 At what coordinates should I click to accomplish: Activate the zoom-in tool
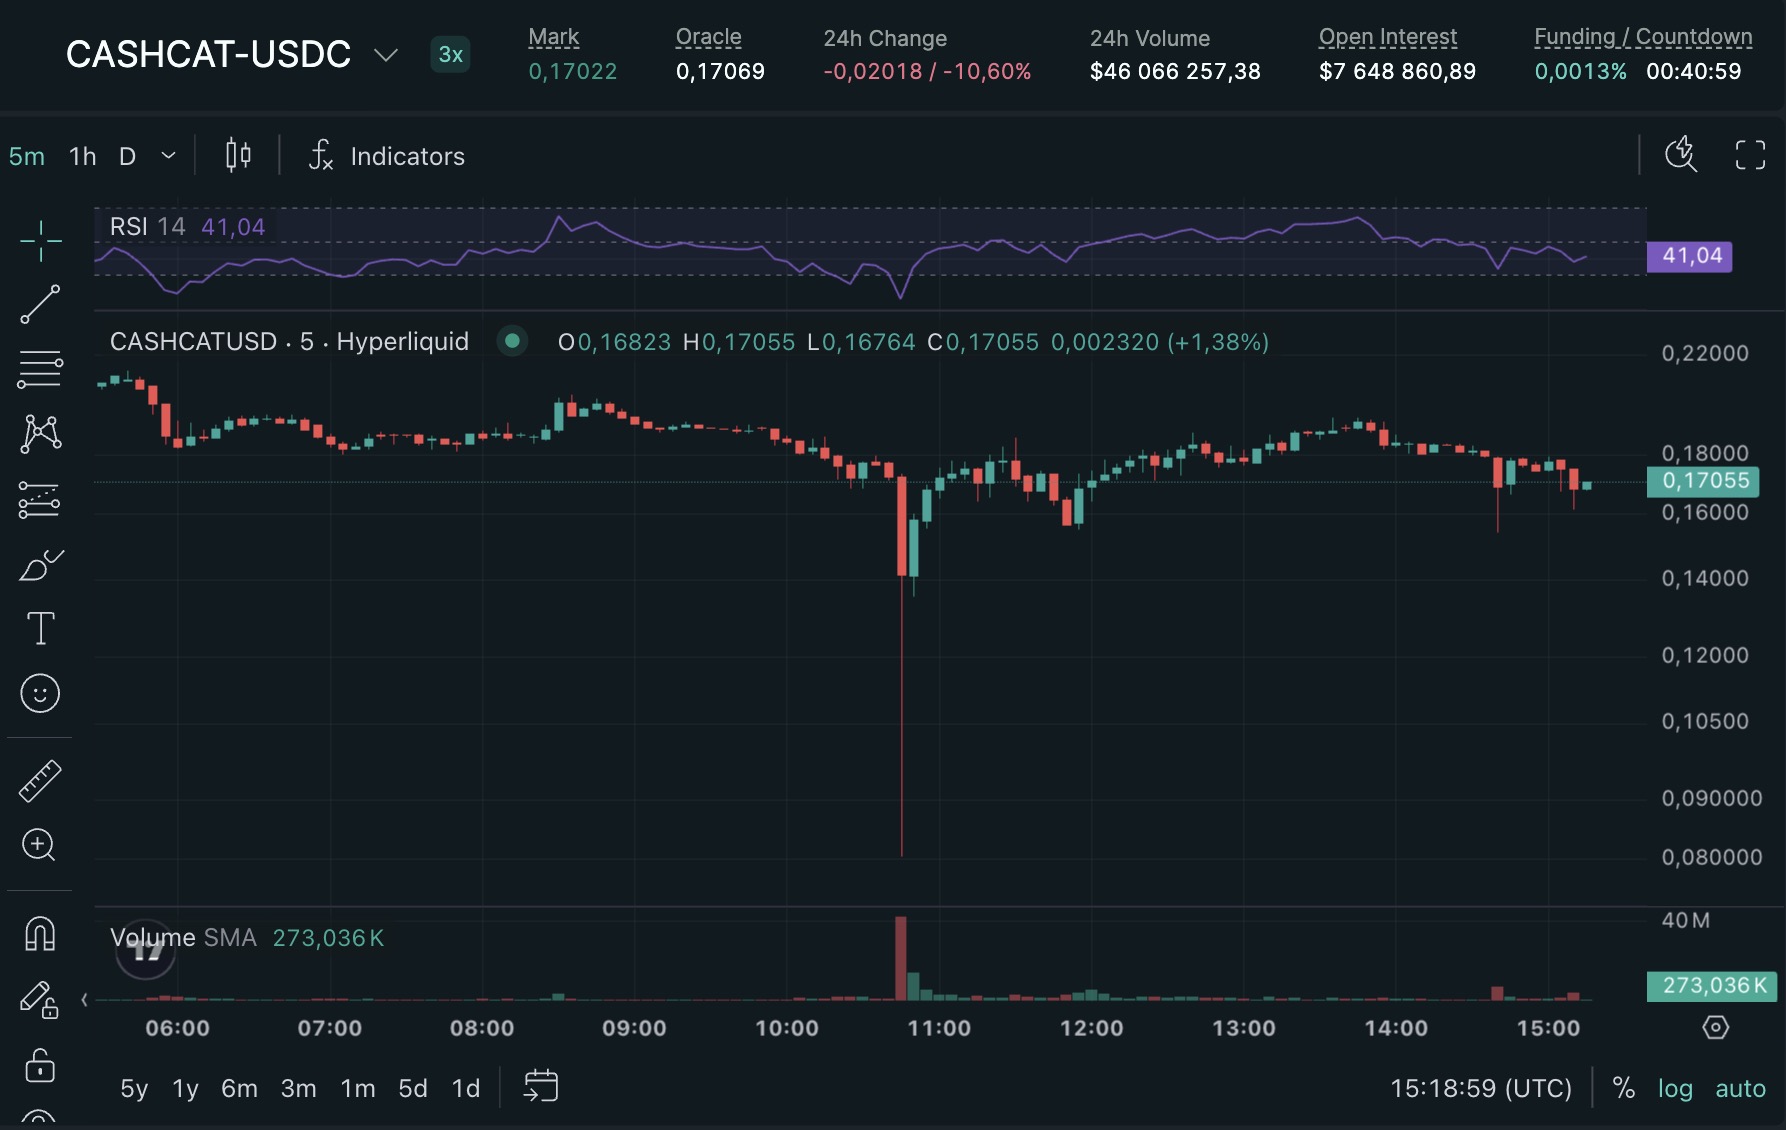click(x=39, y=845)
